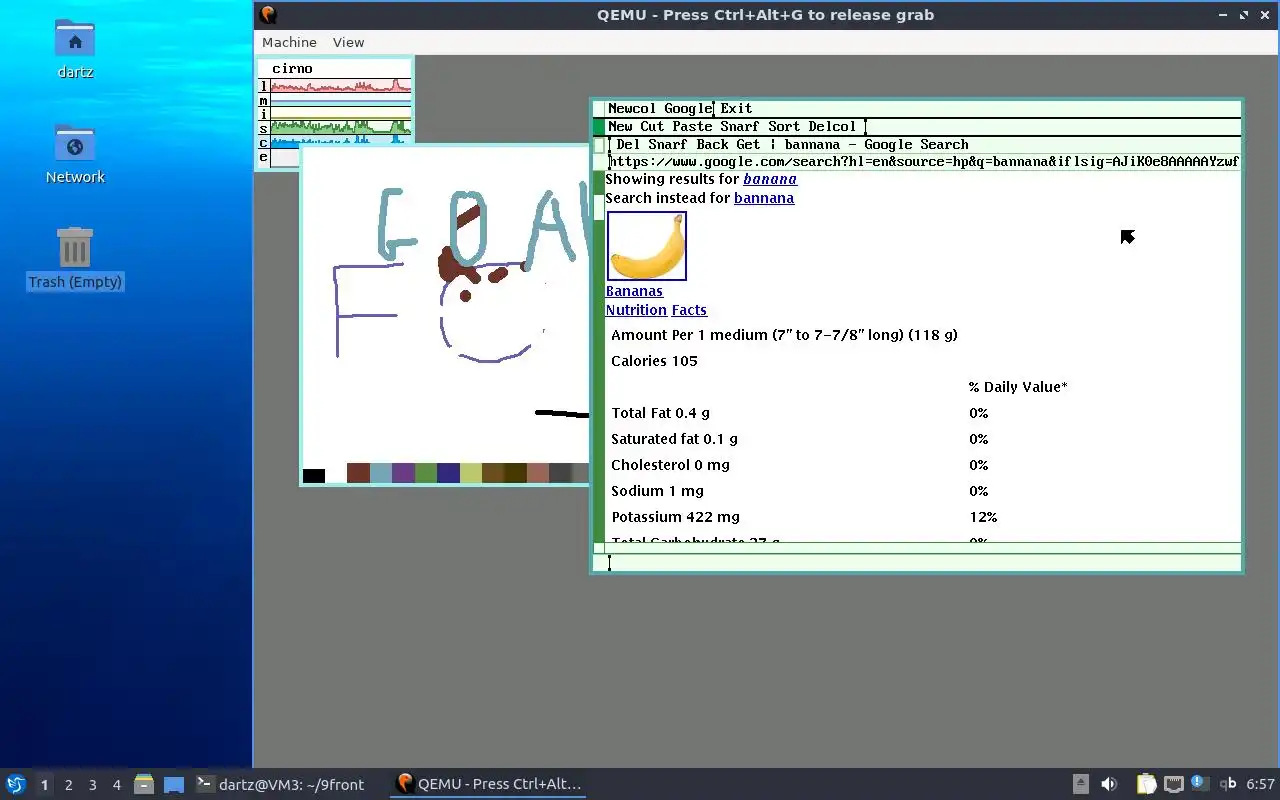
Task: Click Snarf in the column tag
Action: point(740,126)
